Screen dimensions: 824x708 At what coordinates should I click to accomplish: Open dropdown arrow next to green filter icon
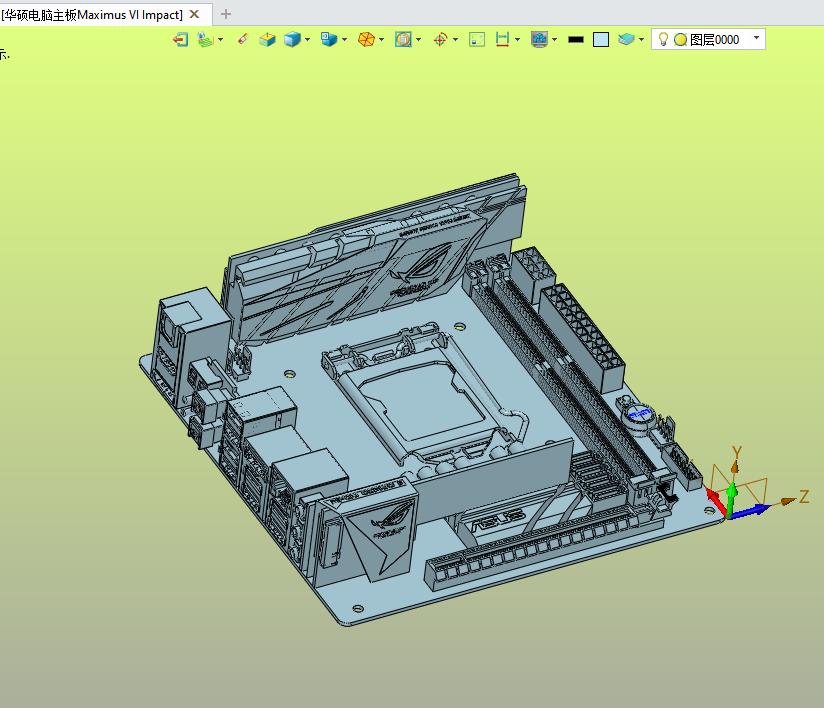click(220, 39)
